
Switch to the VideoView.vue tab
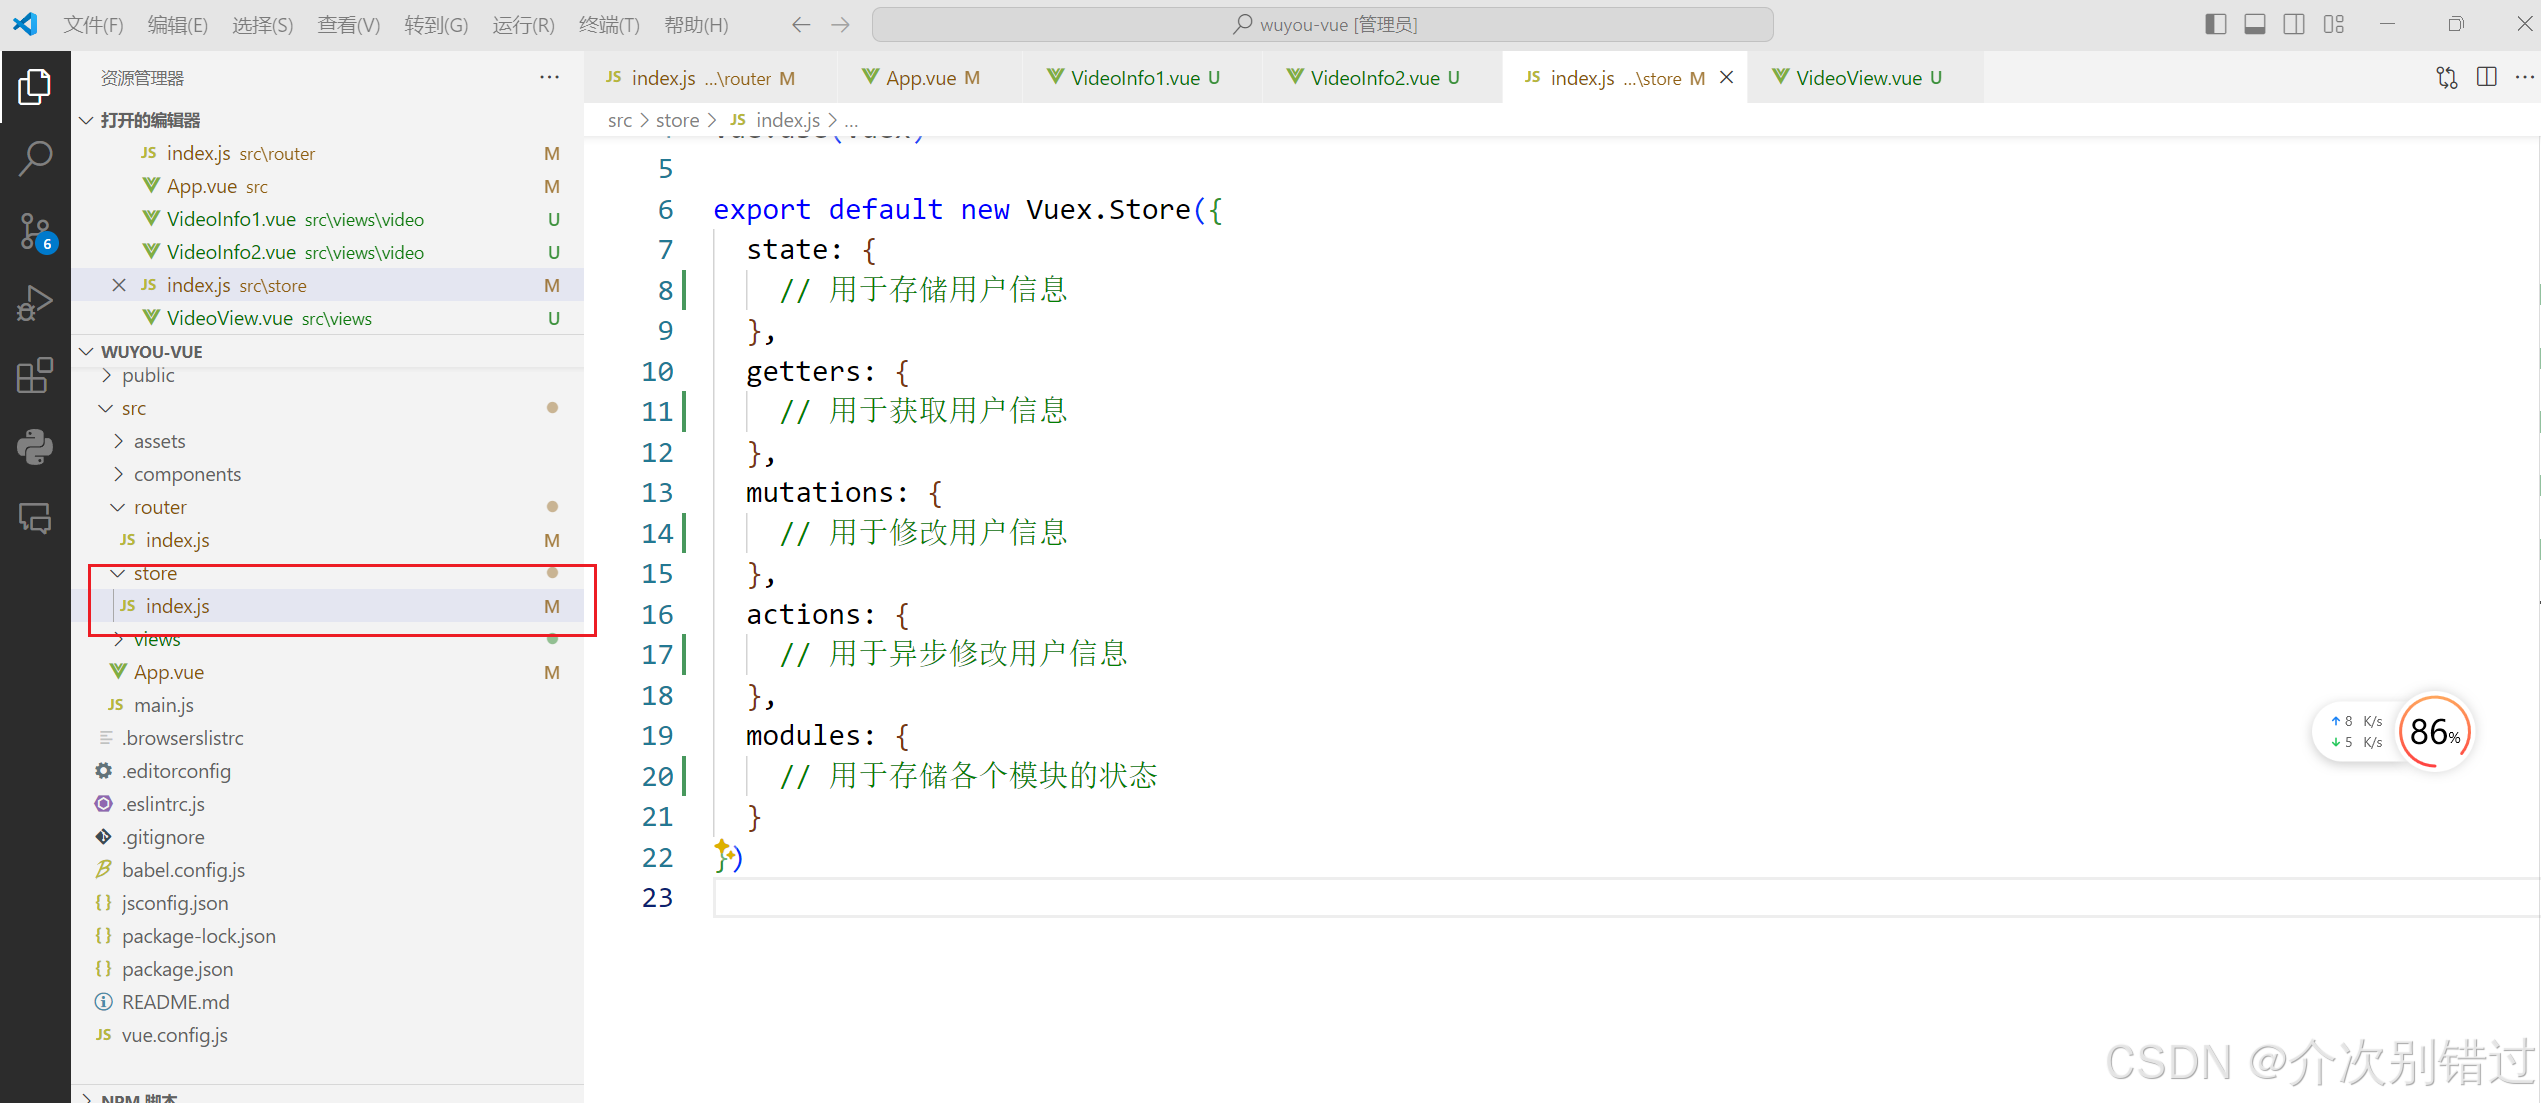coord(1858,78)
